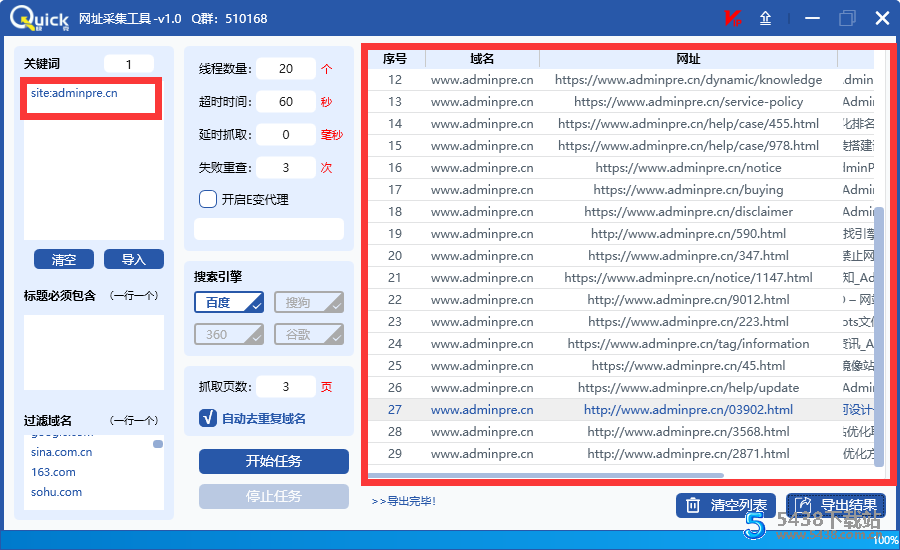Select row 19 URL 590.html
Screen dimensions: 900x550
coord(688,234)
